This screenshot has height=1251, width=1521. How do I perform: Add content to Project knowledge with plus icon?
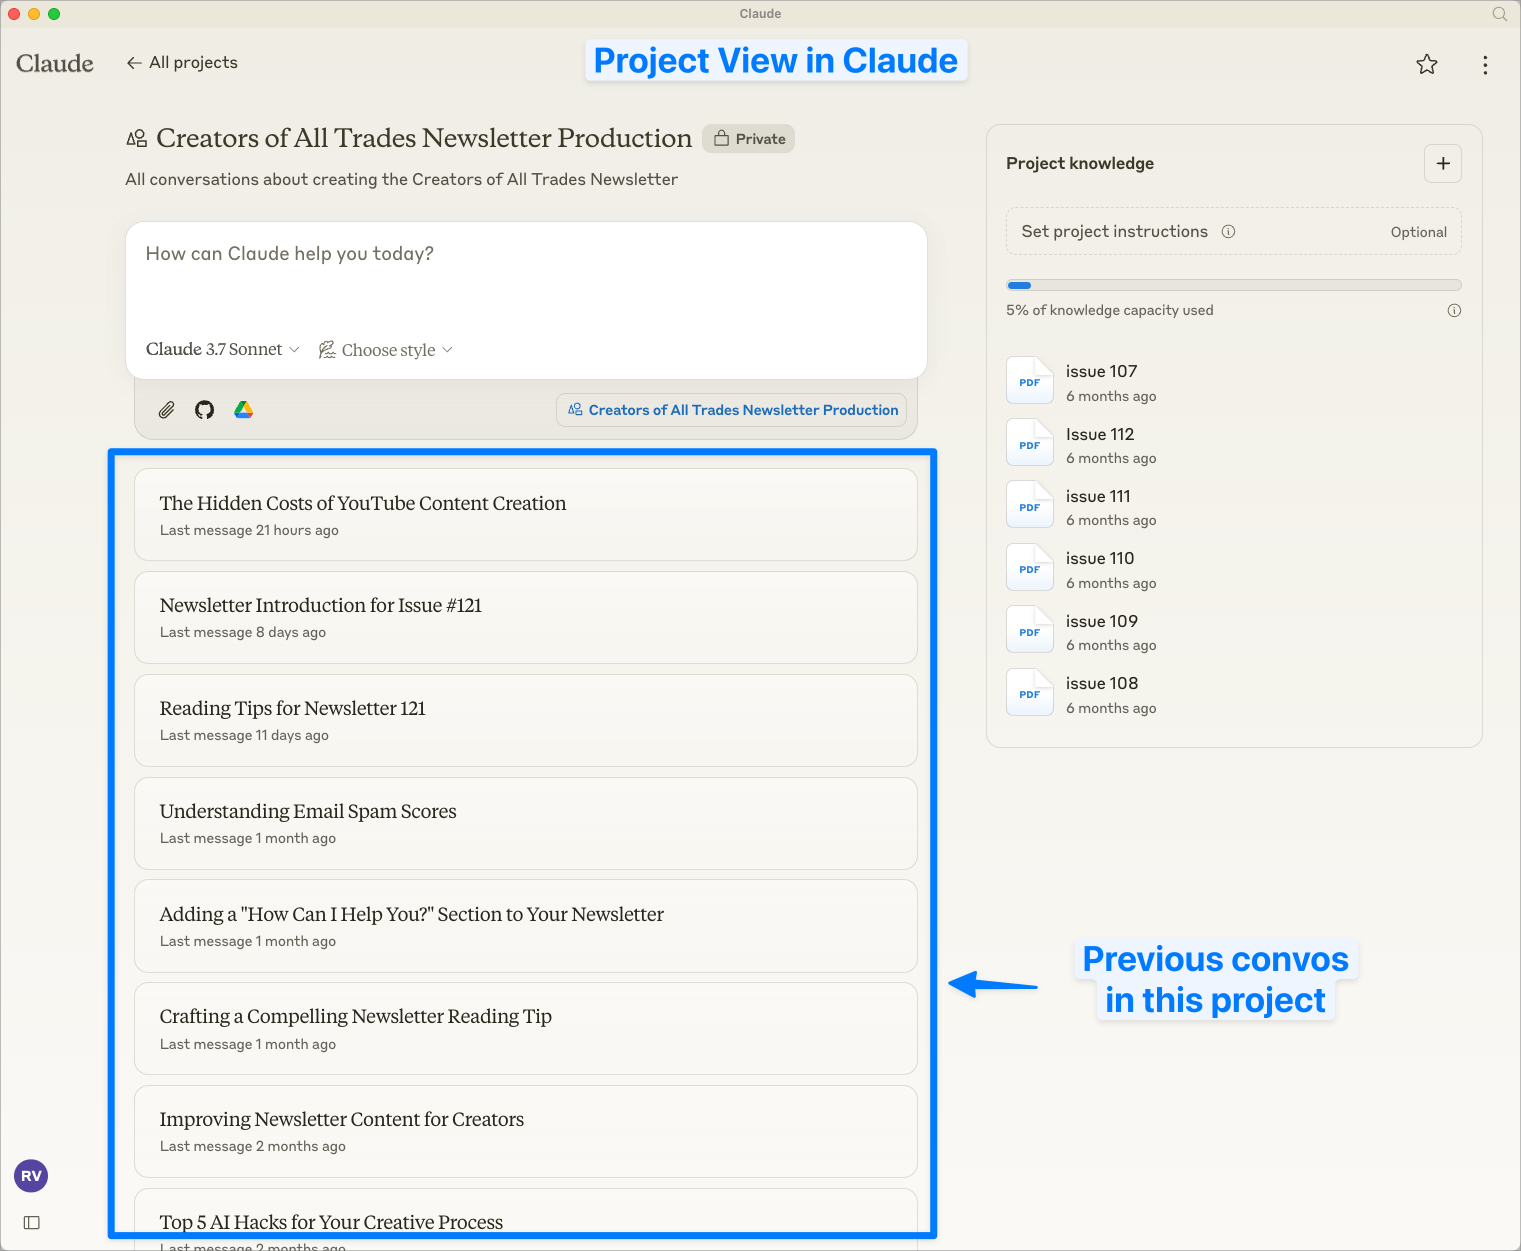pos(1442,163)
